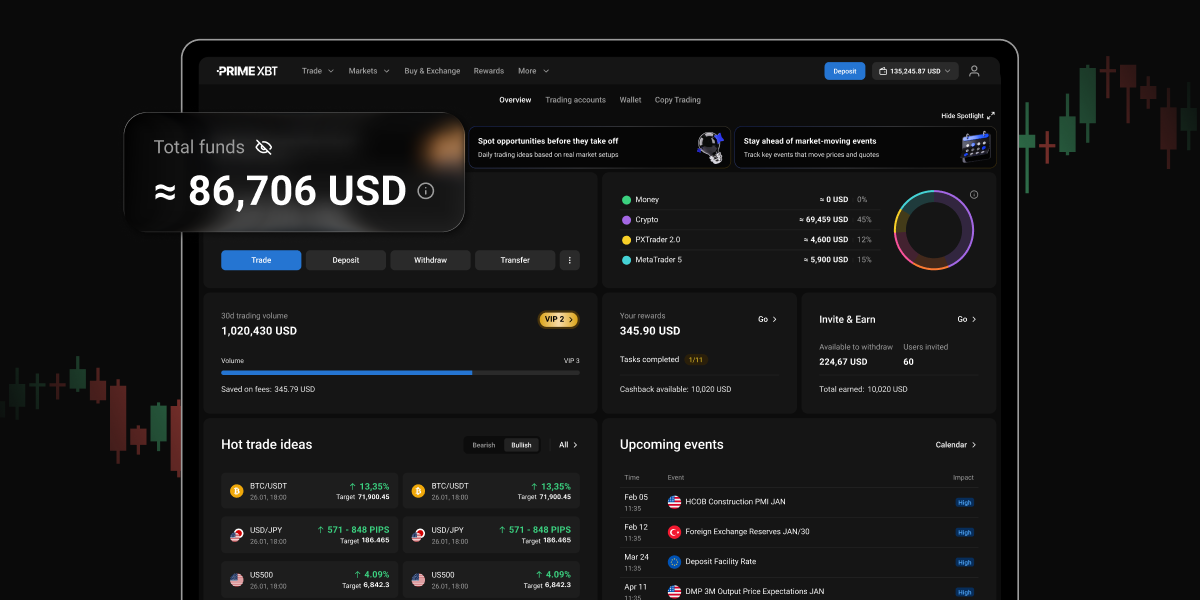
Task: Open Rewards in the top navigation
Action: click(x=489, y=71)
